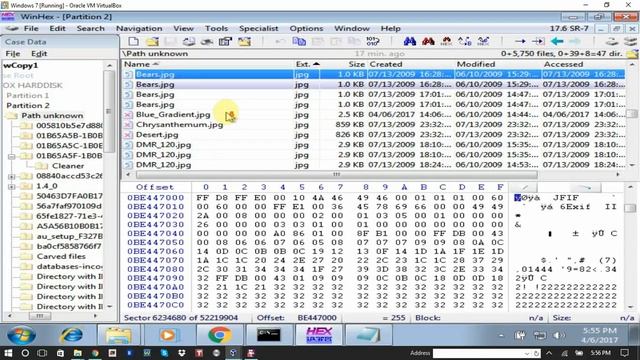The width and height of the screenshot is (640, 360).
Task: Open the Tools menu
Action: pyautogui.click(x=216, y=28)
